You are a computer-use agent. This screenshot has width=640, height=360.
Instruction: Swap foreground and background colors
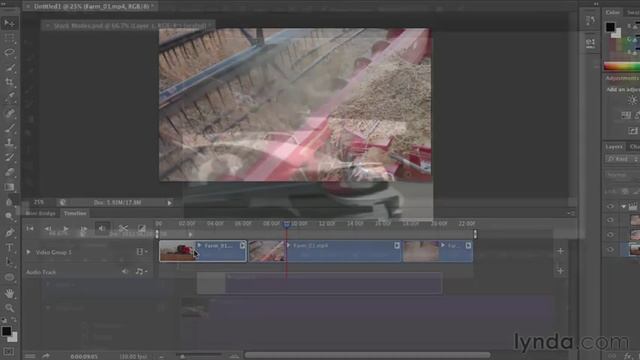coord(14,320)
